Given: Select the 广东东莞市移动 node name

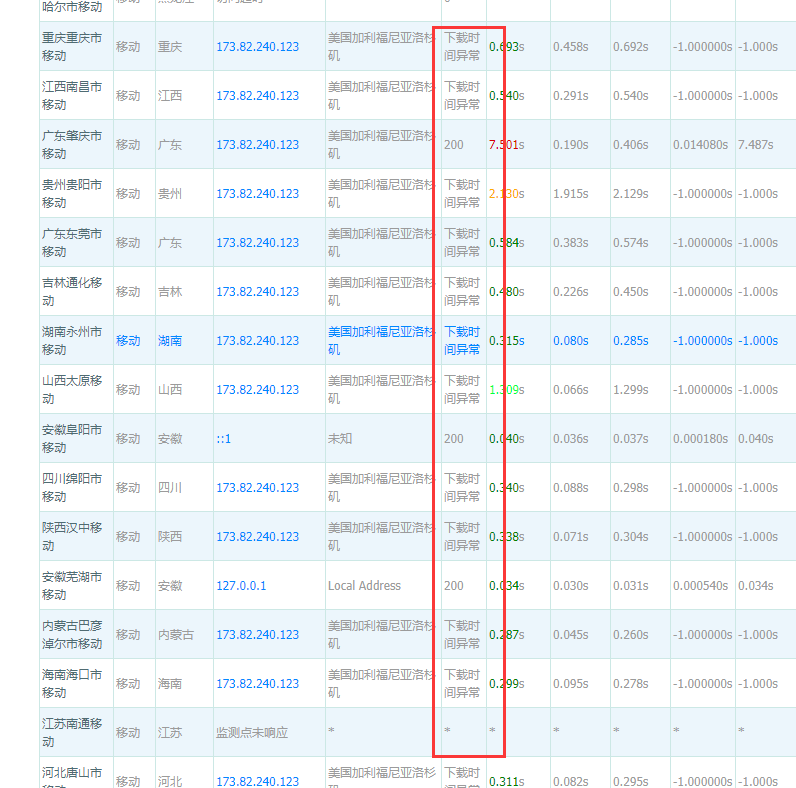Looking at the screenshot, I should 72,243.
